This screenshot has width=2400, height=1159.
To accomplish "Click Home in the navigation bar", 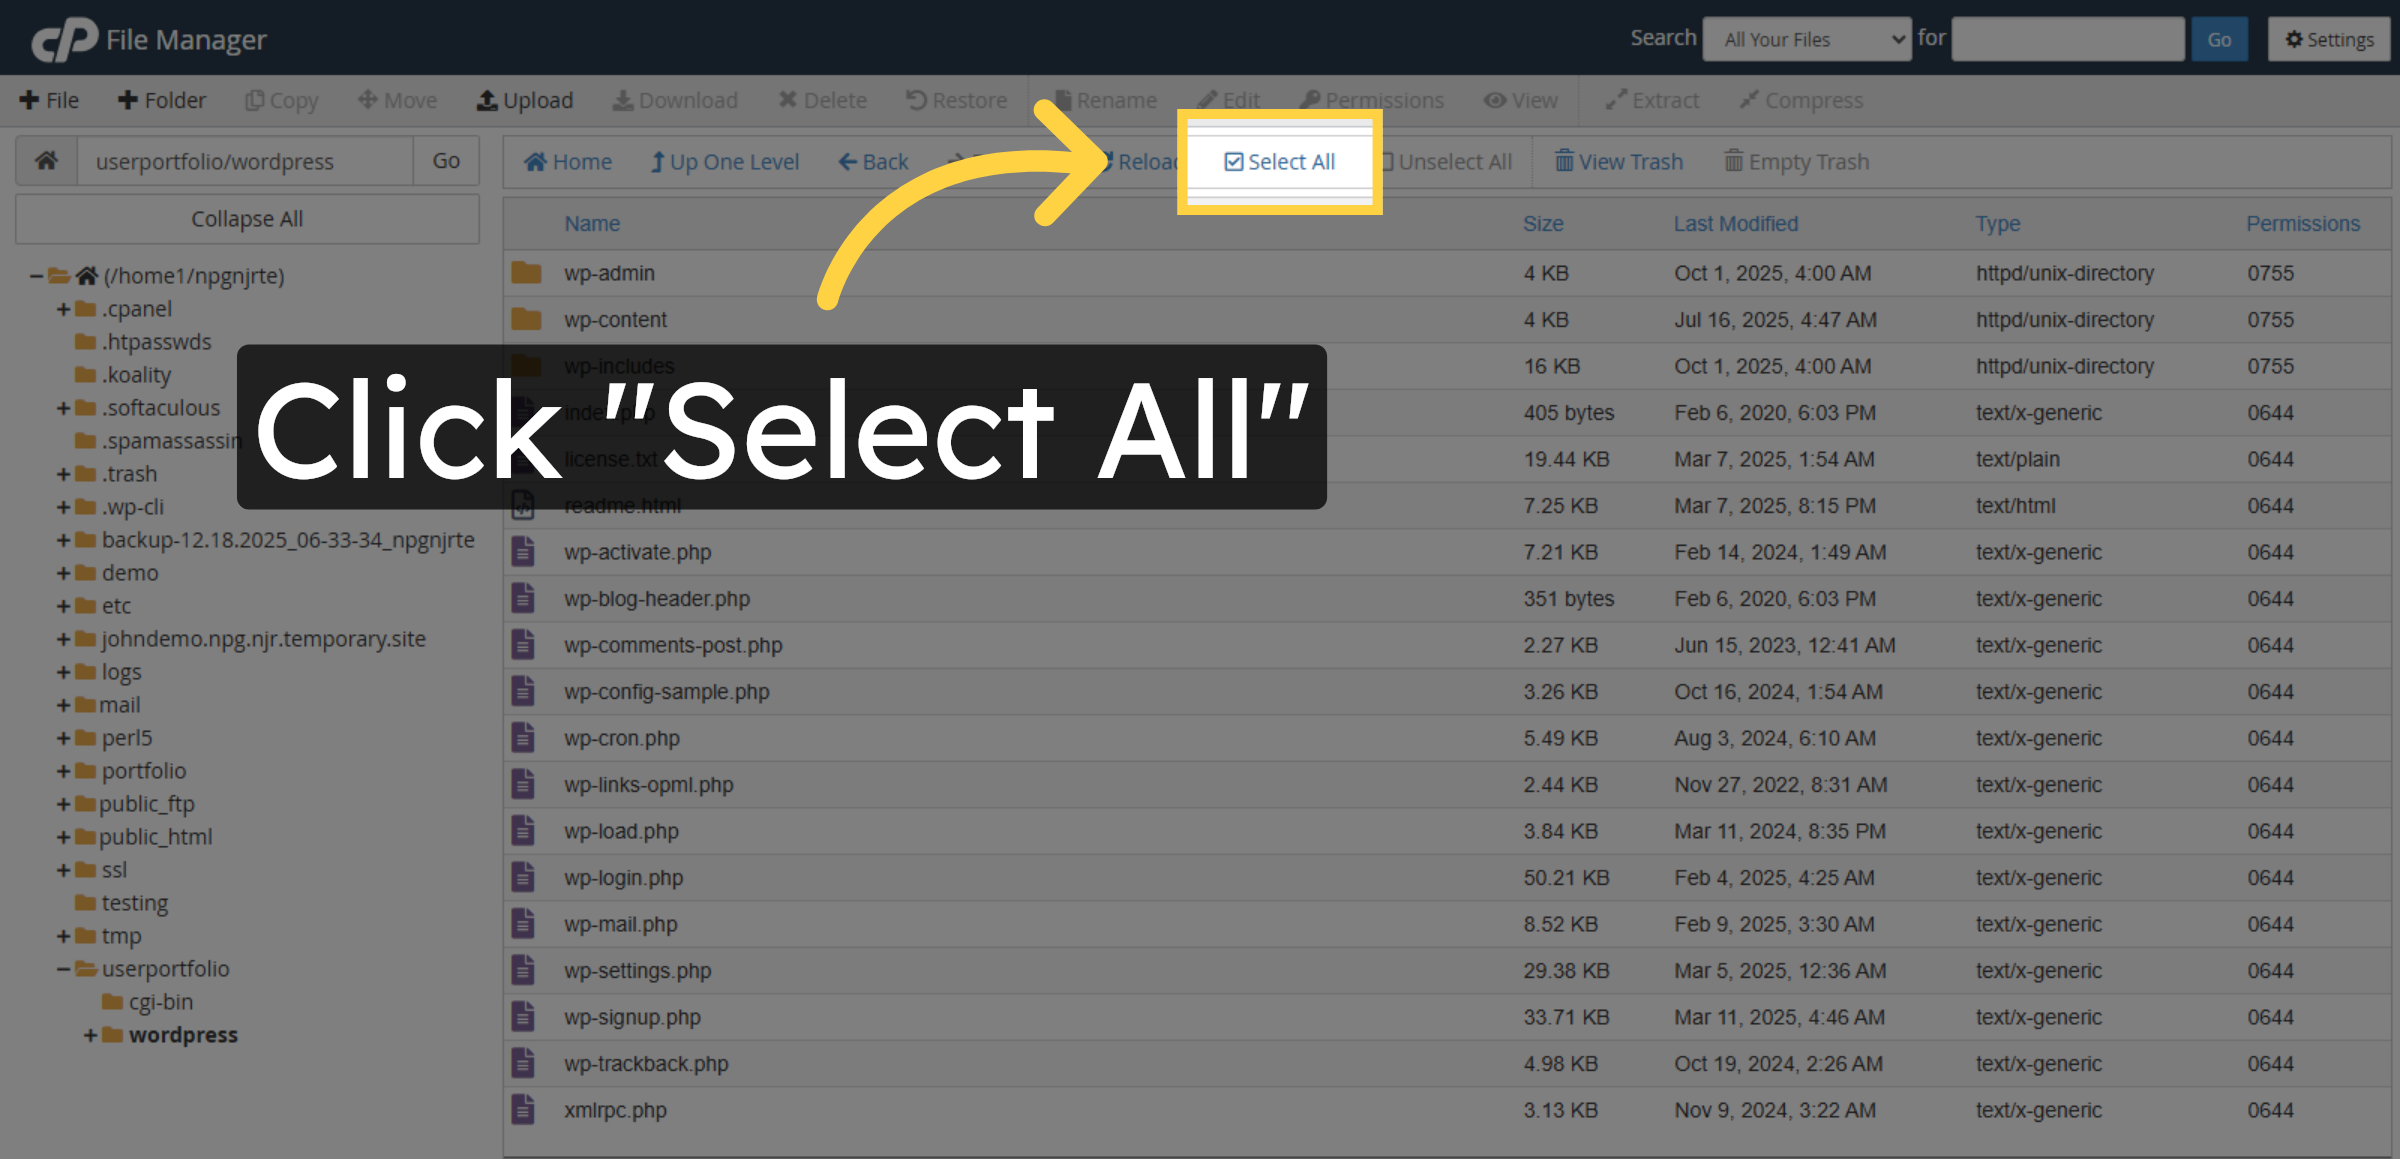I will pos(567,161).
